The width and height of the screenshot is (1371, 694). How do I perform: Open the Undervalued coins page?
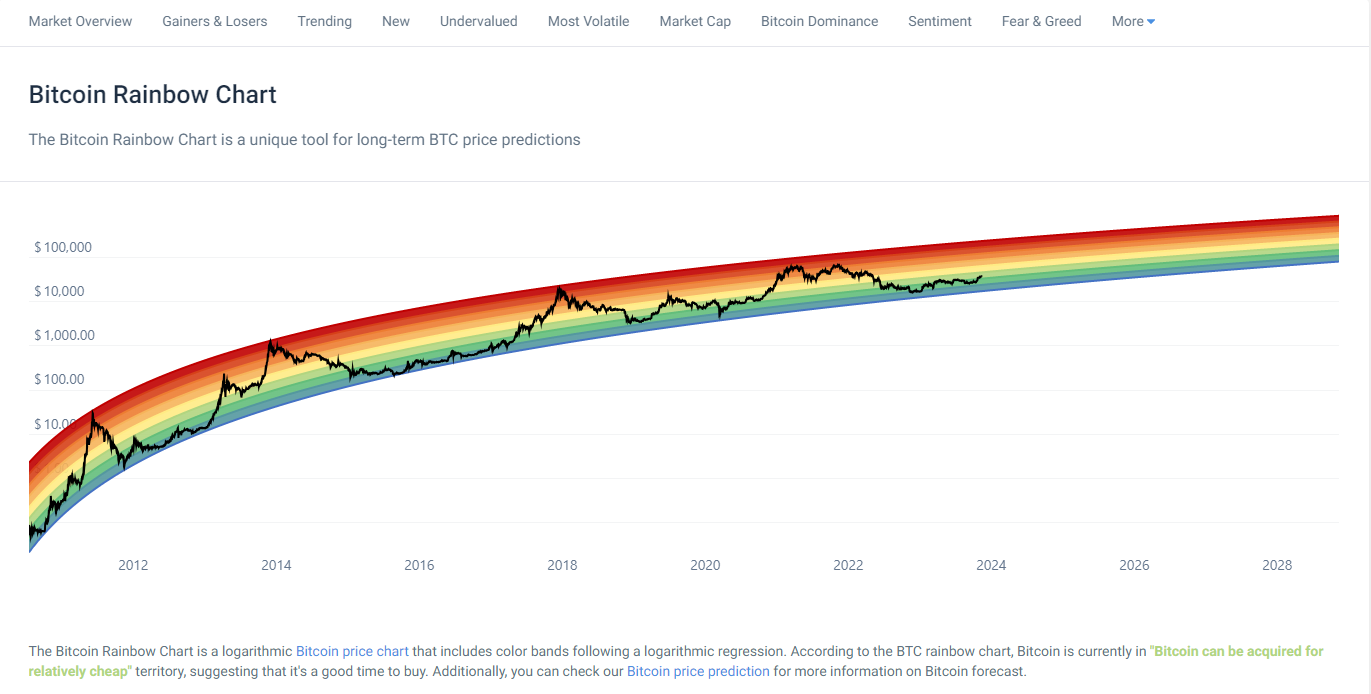[478, 21]
